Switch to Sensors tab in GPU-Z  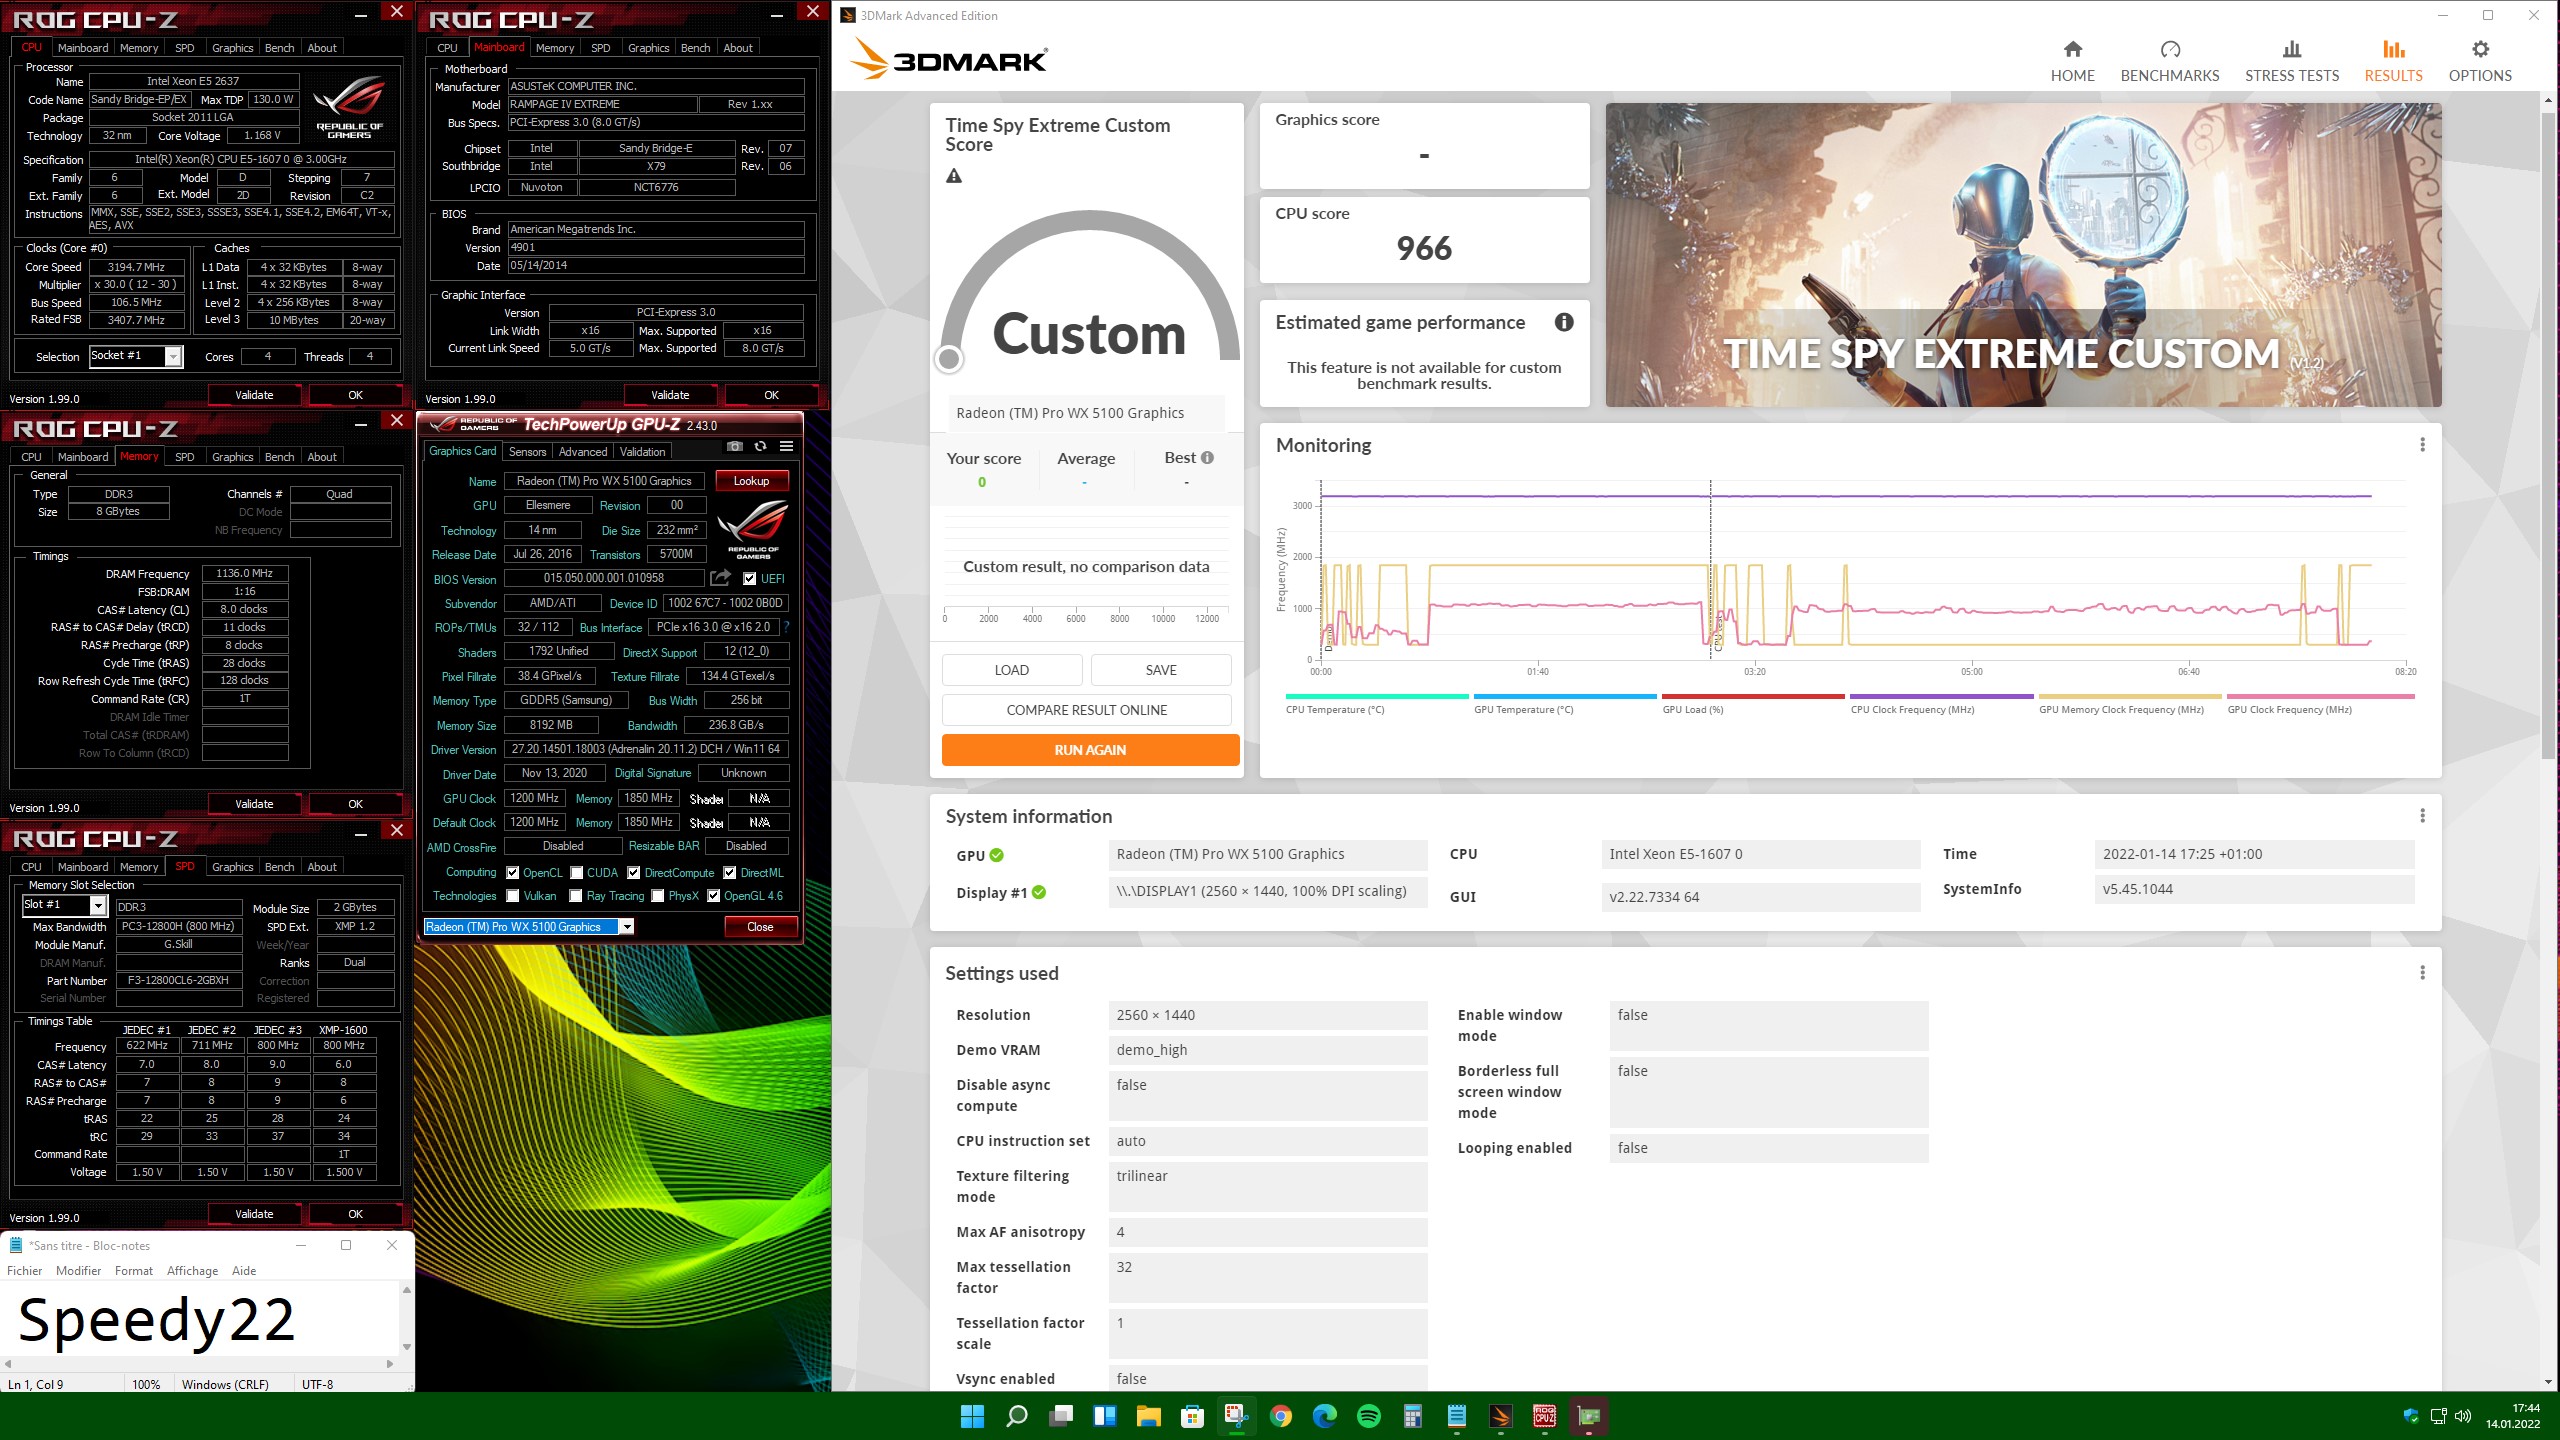tap(527, 452)
